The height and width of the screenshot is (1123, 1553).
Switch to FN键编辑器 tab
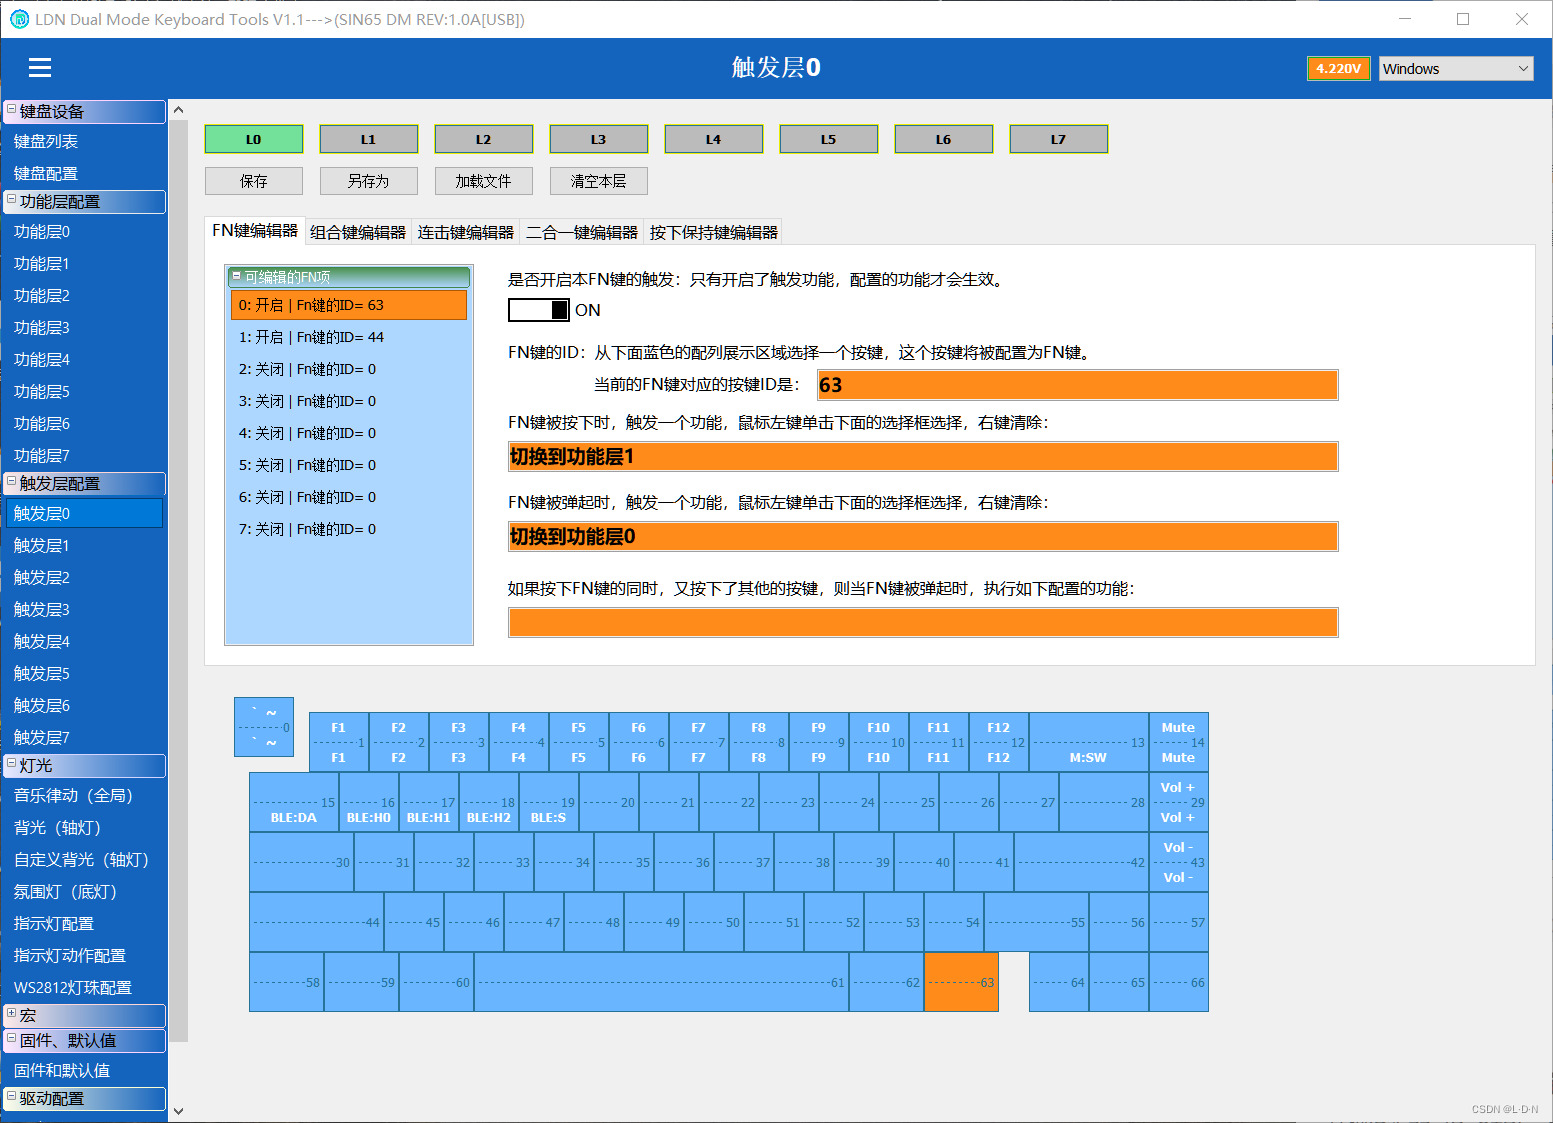255,231
